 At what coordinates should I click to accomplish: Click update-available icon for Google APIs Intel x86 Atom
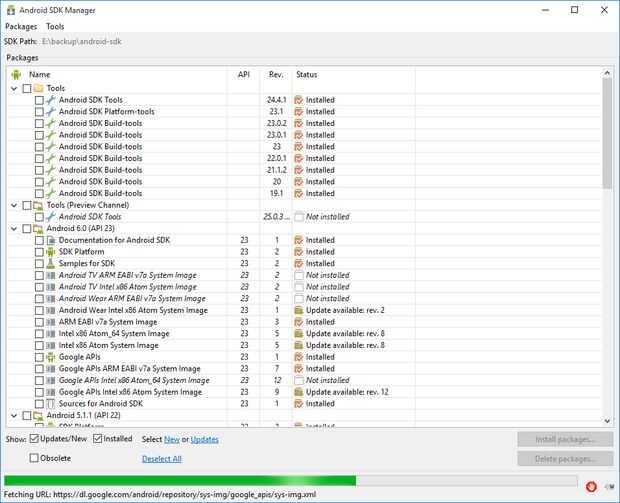click(299, 392)
